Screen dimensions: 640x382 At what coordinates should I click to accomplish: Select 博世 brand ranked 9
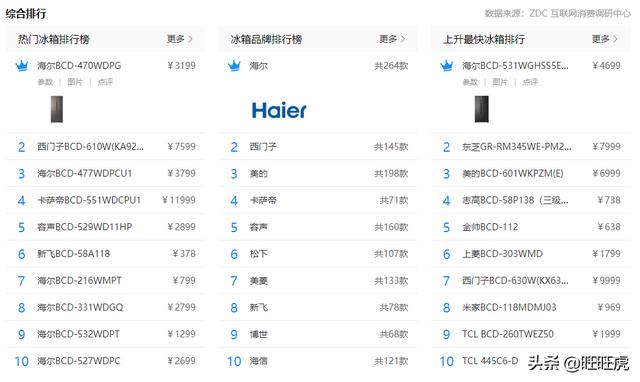[x=259, y=335]
